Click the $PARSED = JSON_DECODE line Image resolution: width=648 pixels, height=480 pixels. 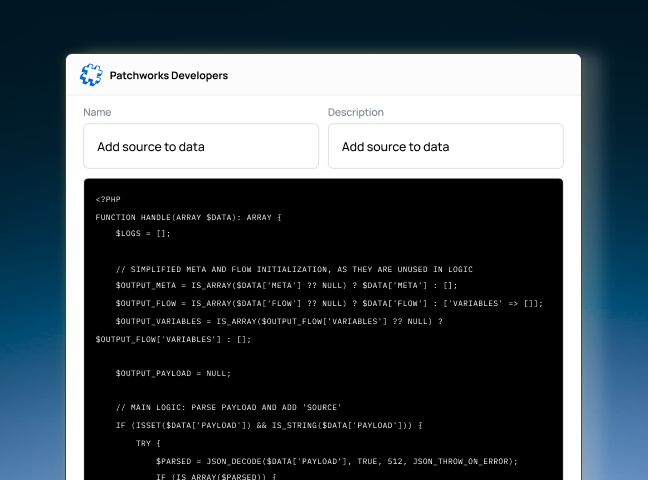point(337,461)
